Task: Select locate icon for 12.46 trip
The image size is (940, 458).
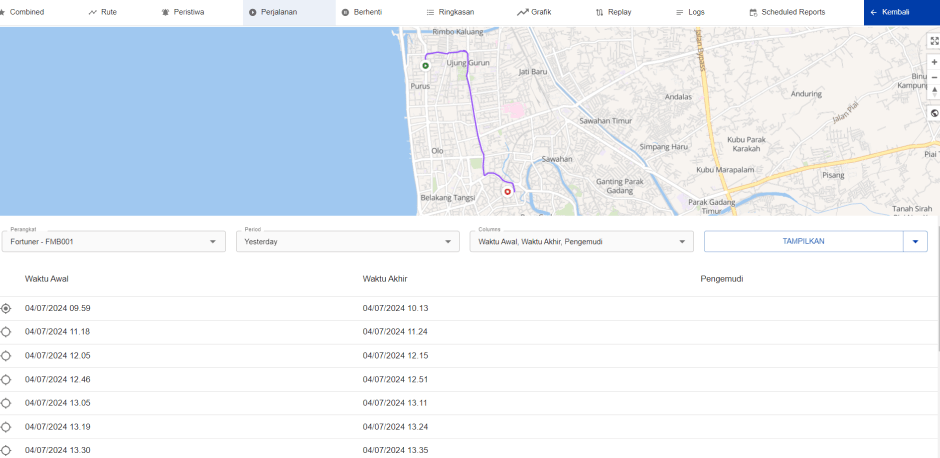Action: click(6, 380)
